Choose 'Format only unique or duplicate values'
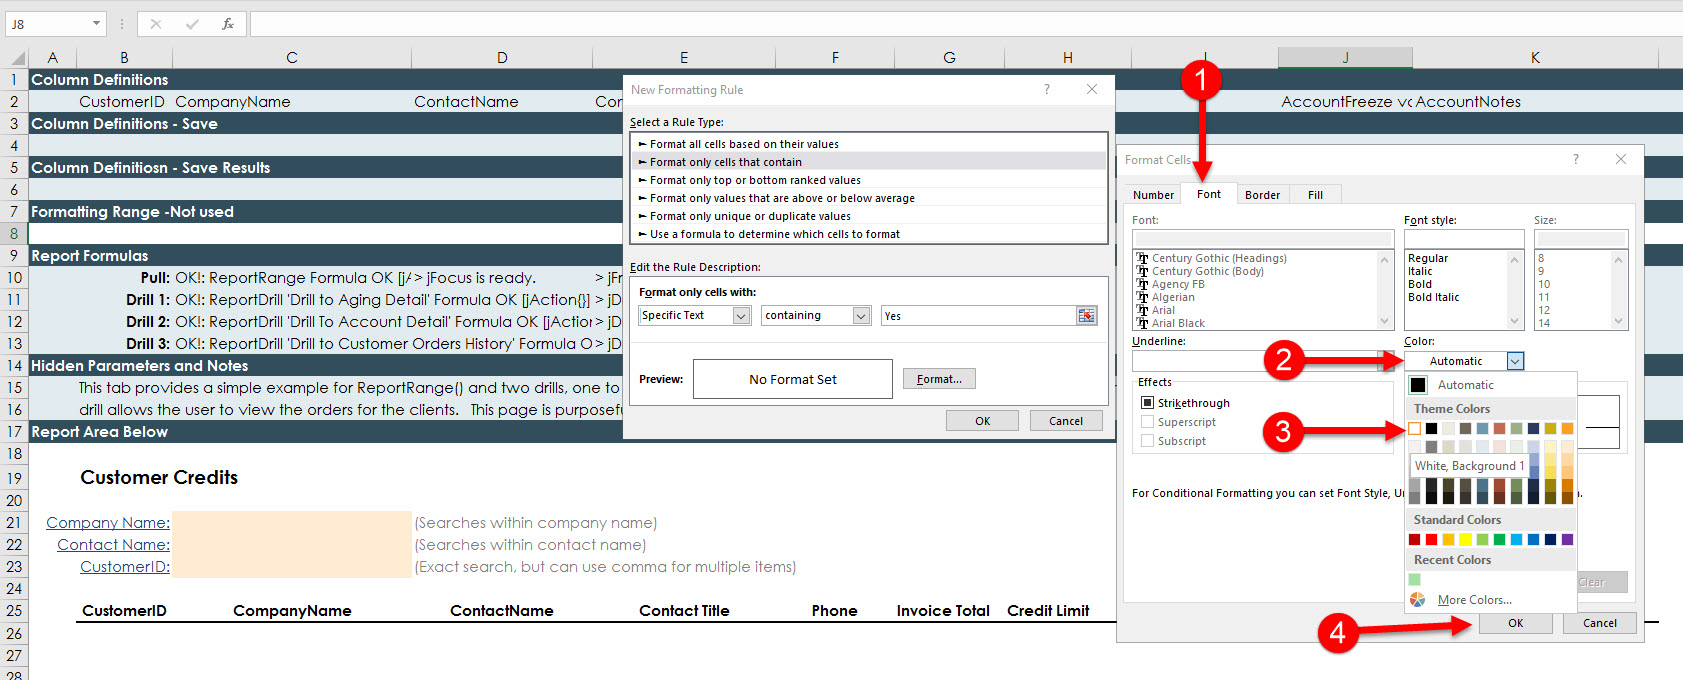Image resolution: width=1683 pixels, height=680 pixels. point(869,216)
